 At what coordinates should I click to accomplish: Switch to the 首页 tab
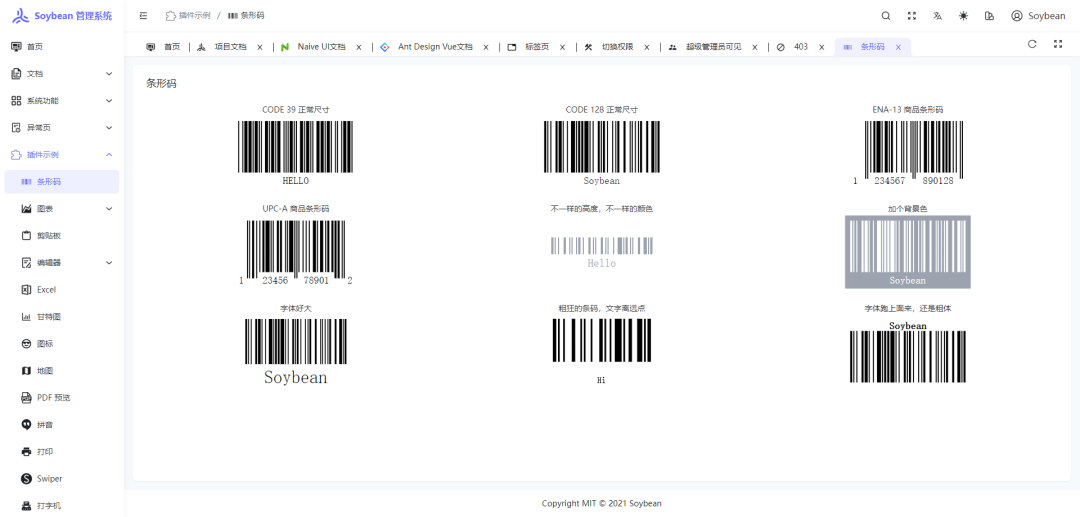click(163, 47)
